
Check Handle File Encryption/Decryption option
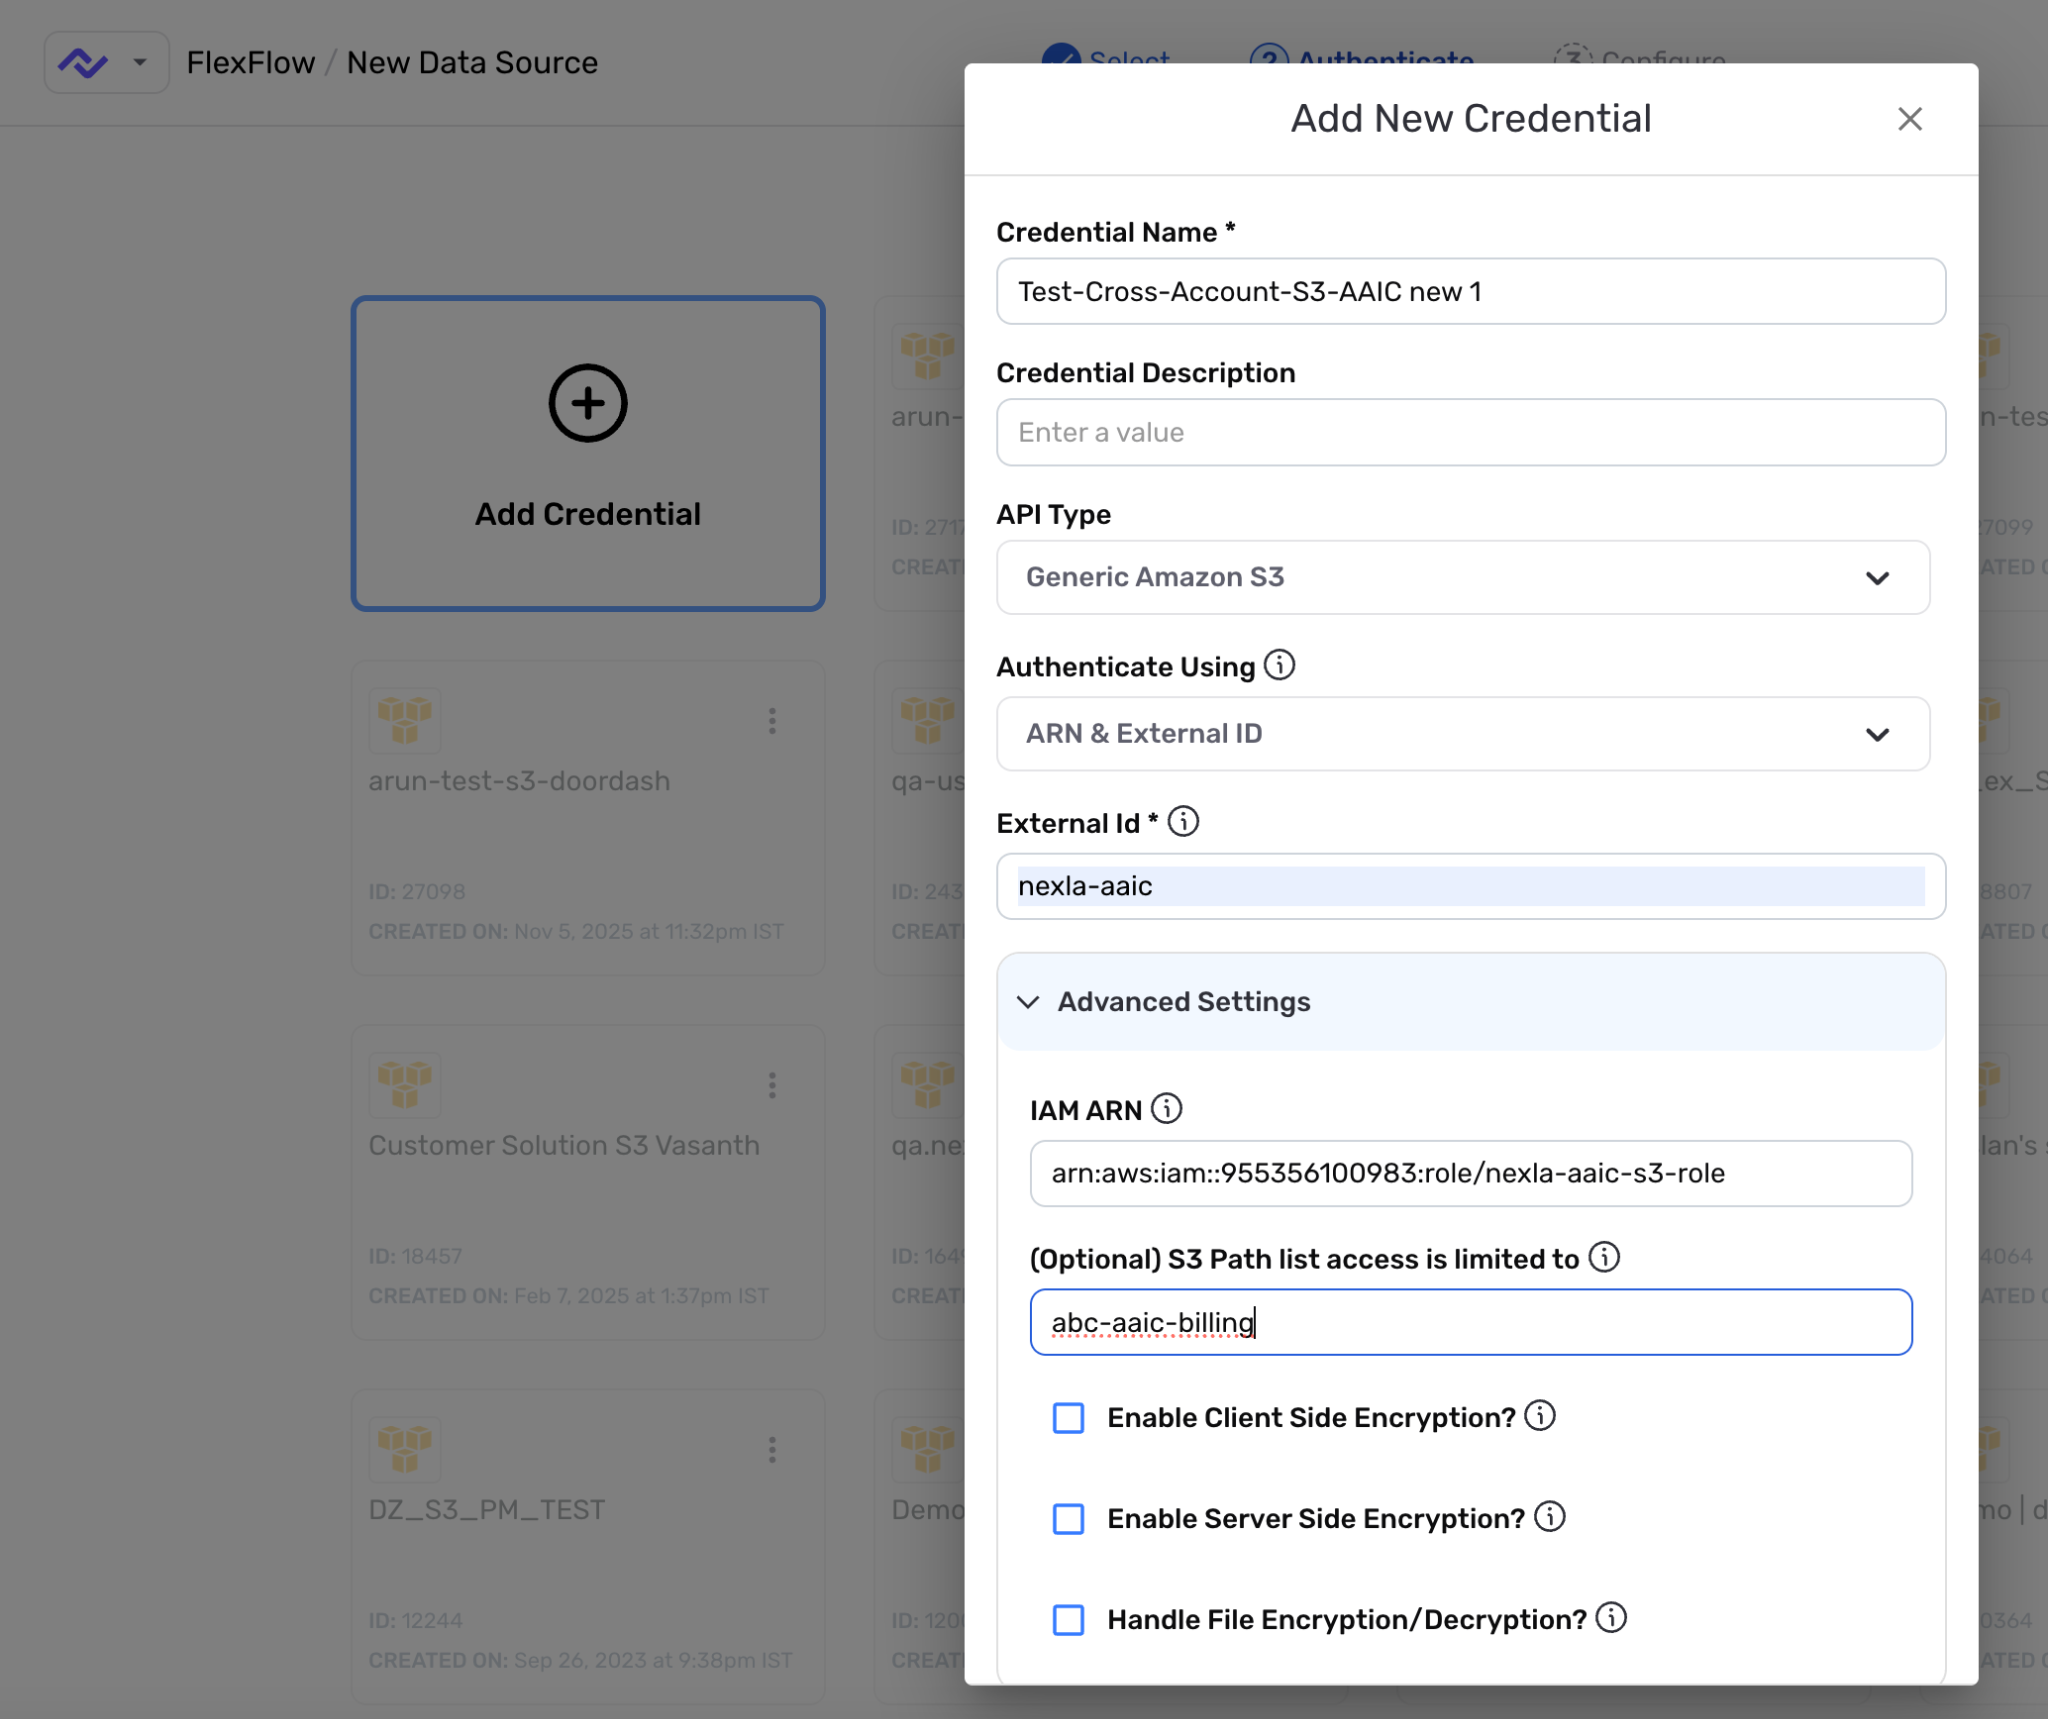(x=1068, y=1620)
